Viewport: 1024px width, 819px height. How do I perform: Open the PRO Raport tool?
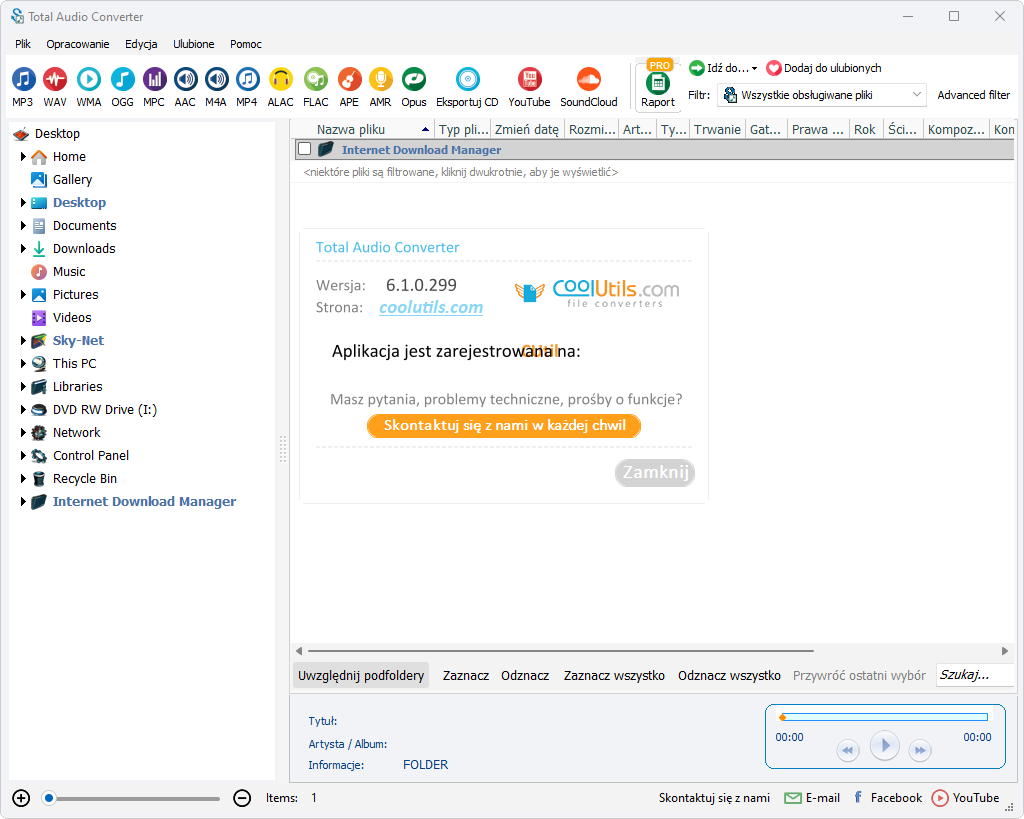658,85
